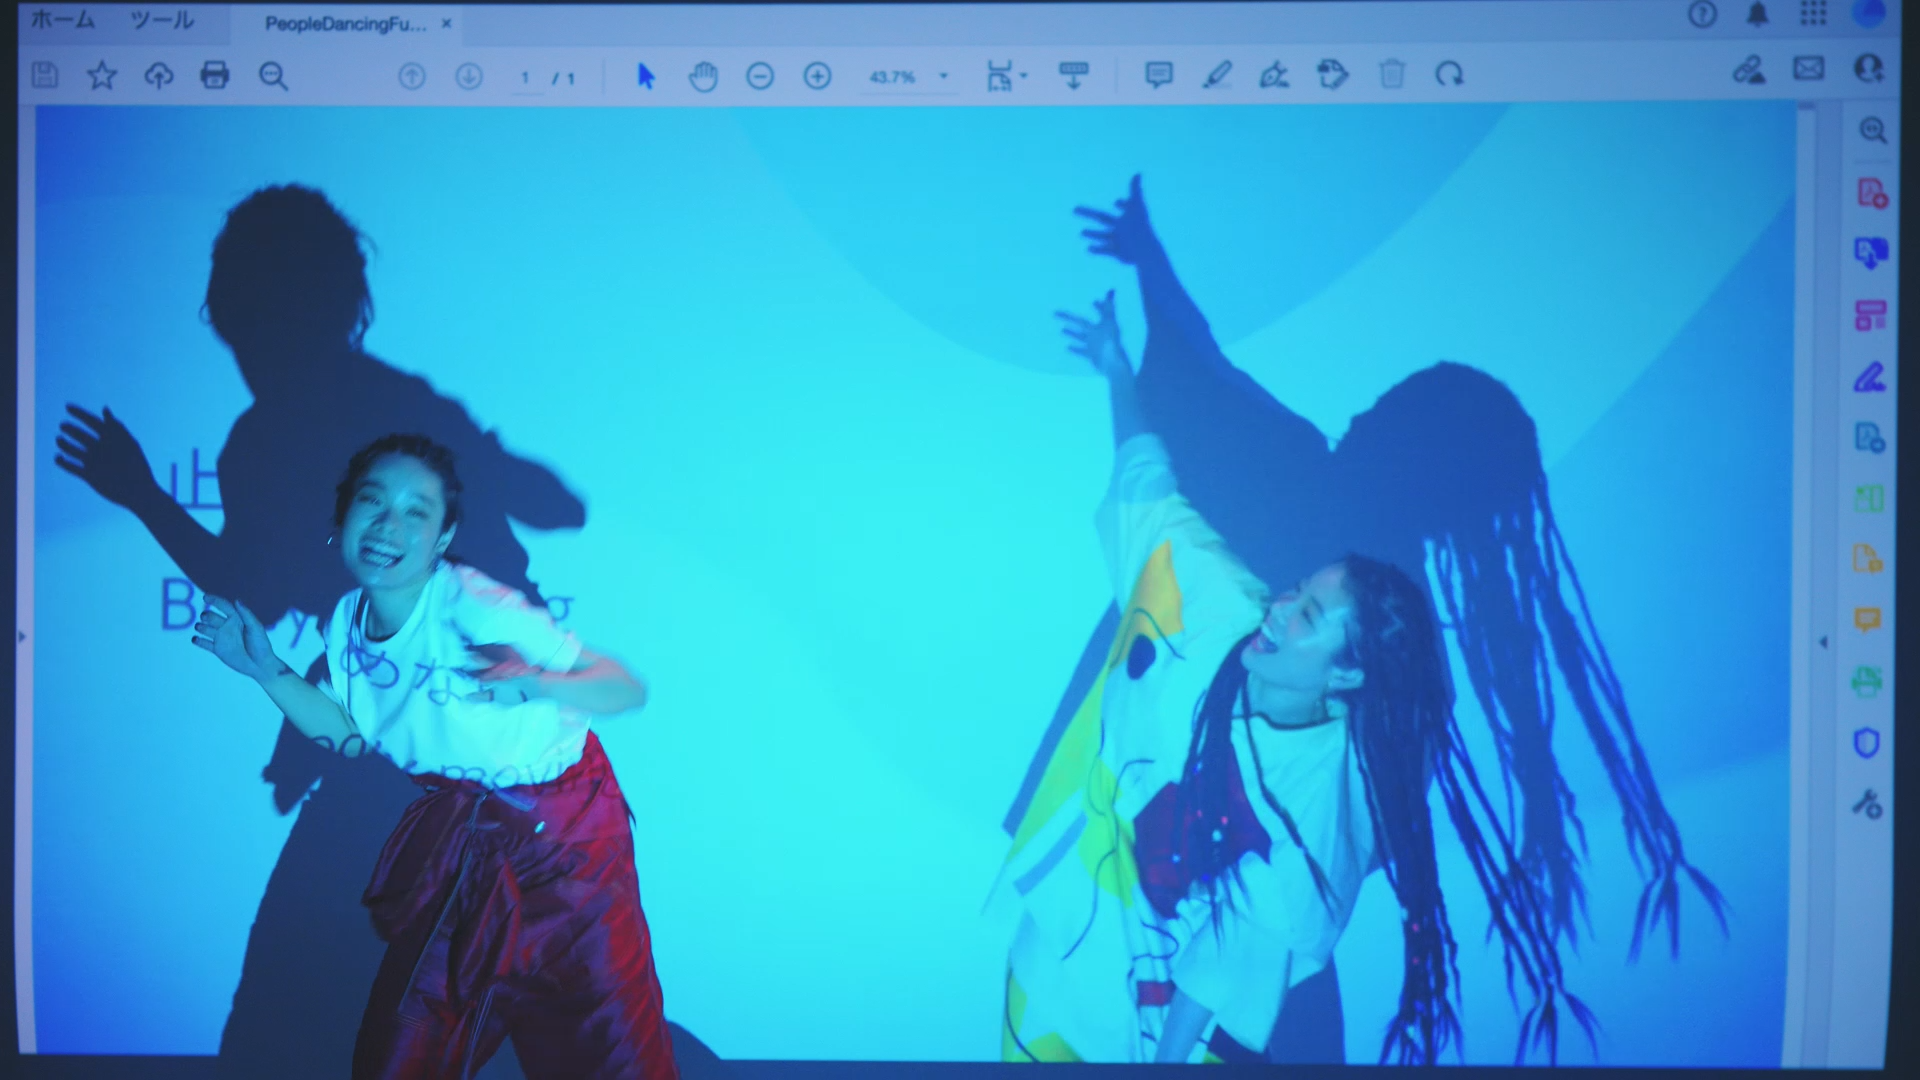Viewport: 1920px width, 1080px height.
Task: Switch to the ホーム tab
Action: coord(62,21)
